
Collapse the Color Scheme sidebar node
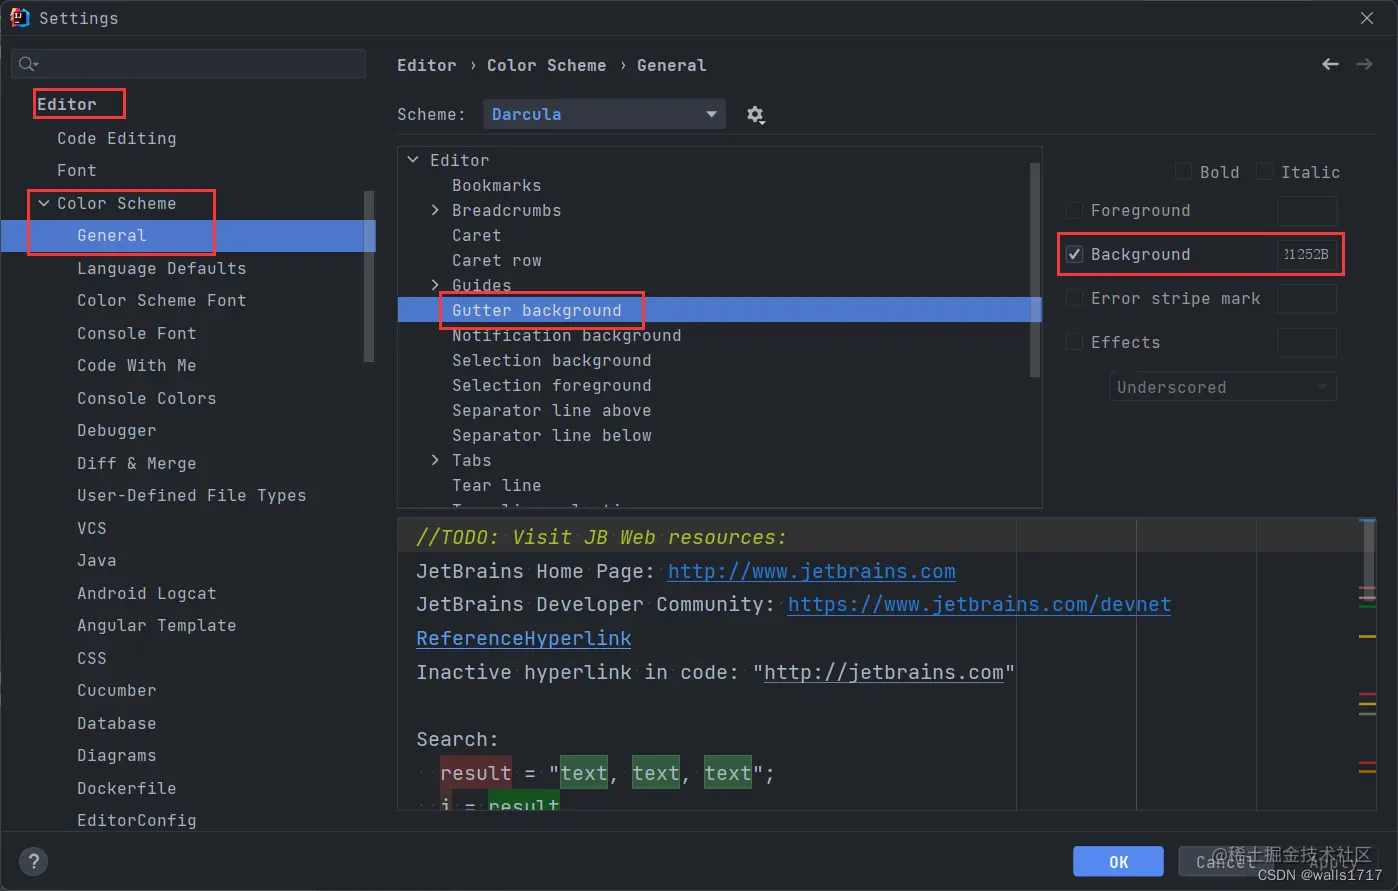pos(44,203)
